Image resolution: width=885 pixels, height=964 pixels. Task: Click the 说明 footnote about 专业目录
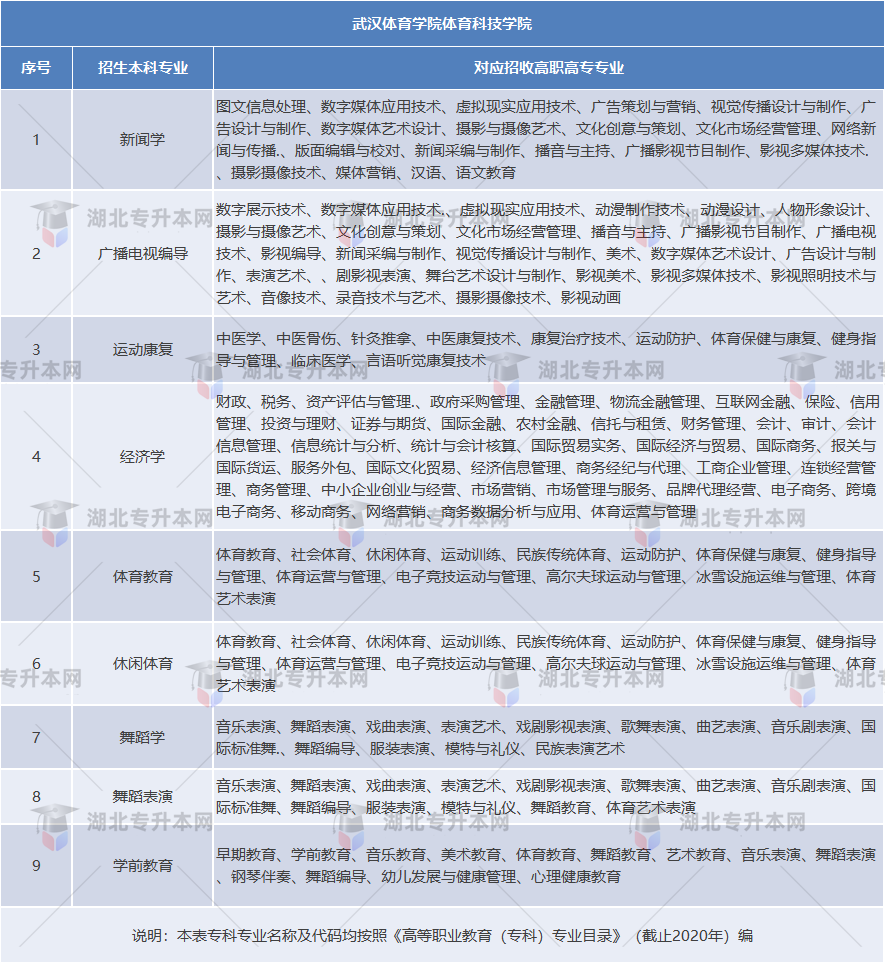(442, 936)
